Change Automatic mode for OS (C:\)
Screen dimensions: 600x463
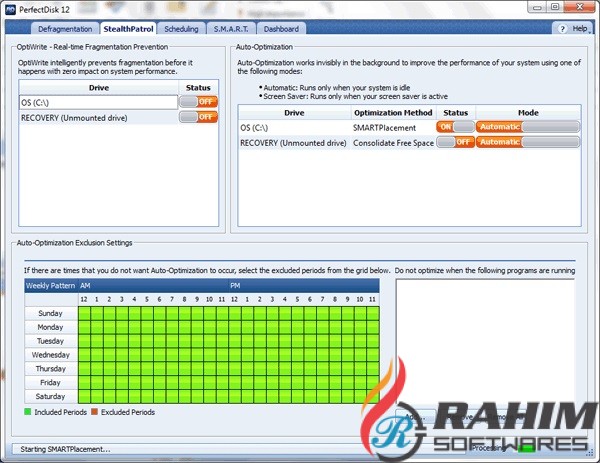pyautogui.click(x=528, y=127)
